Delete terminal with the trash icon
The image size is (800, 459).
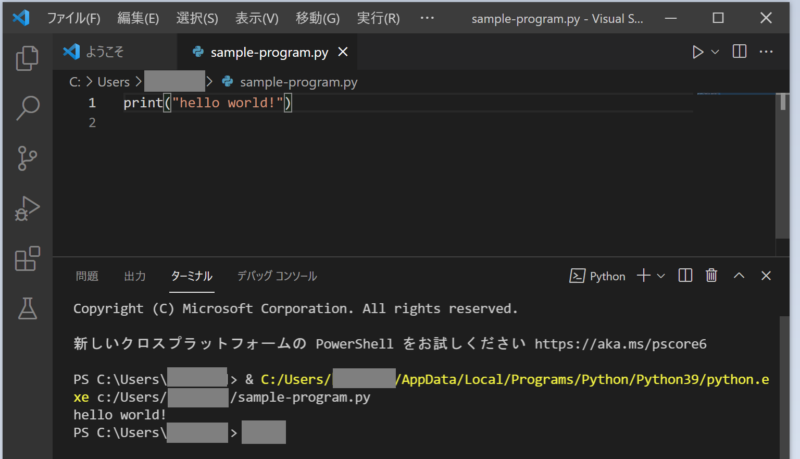711,276
